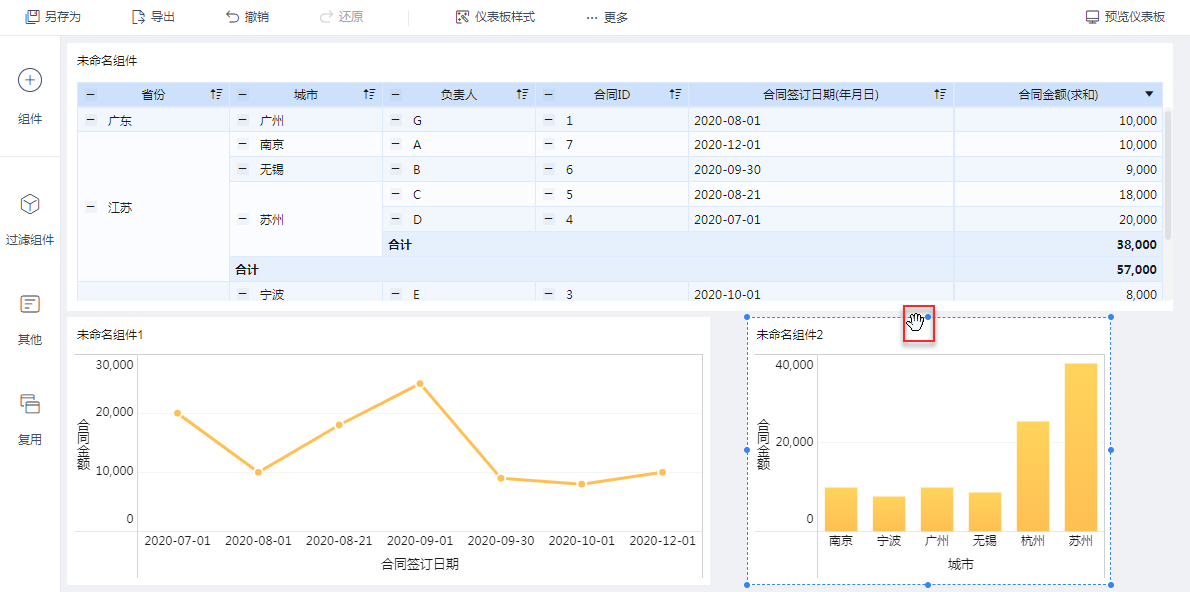Open the 复用 reuse icon
Image resolution: width=1190 pixels, height=592 pixels.
coord(30,404)
